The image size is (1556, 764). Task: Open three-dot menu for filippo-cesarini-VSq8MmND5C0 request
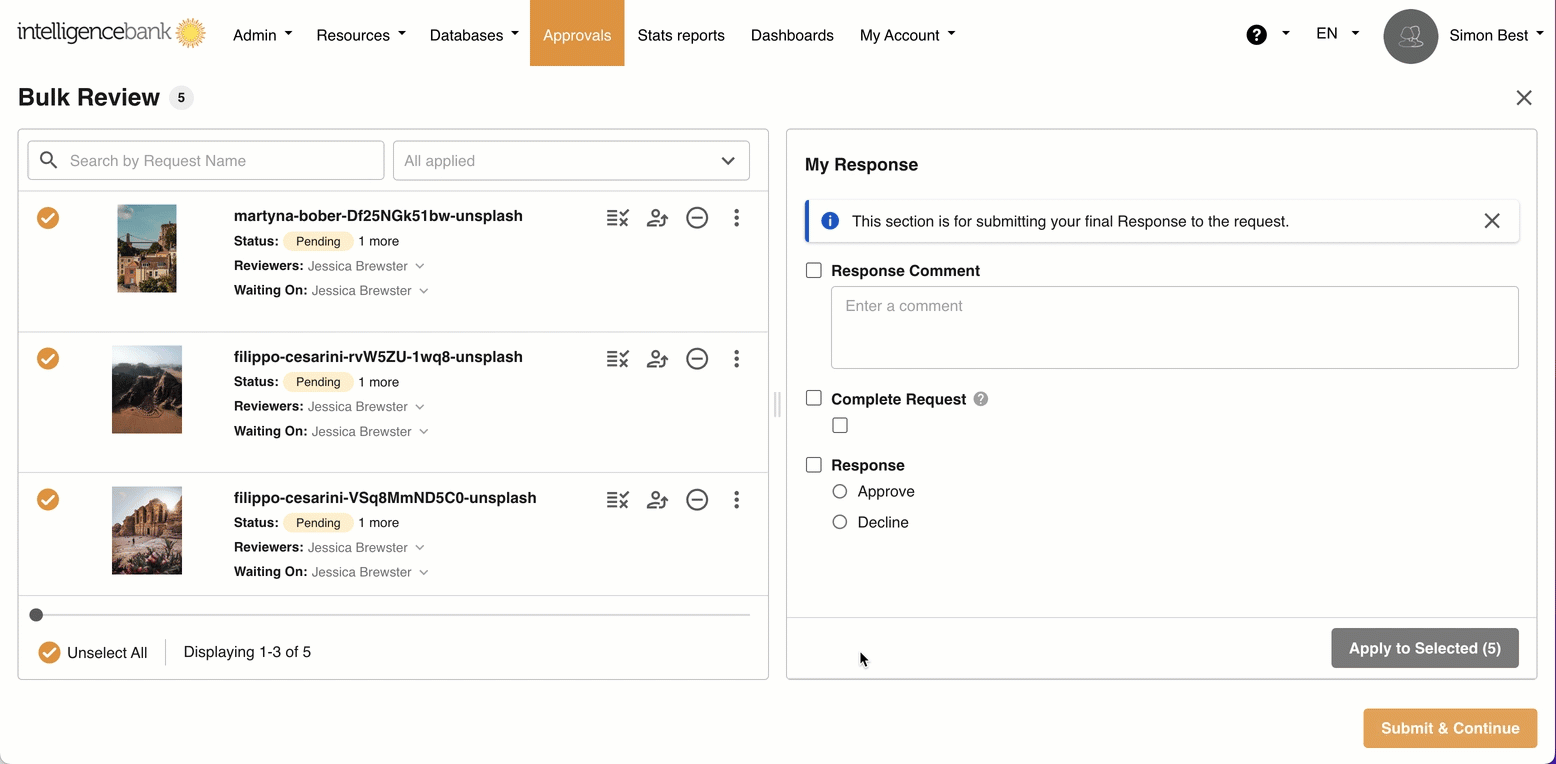click(x=736, y=500)
